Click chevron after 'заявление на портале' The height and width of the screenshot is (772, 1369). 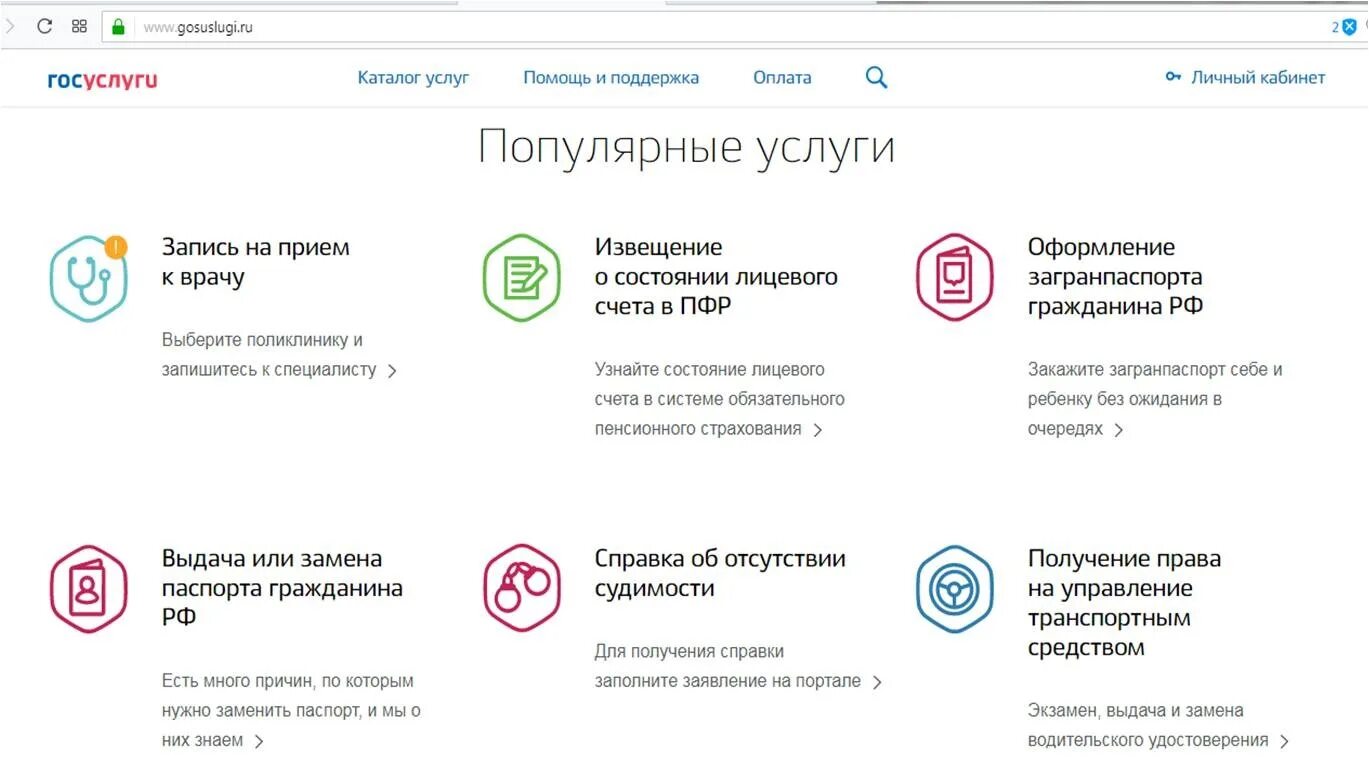coord(876,683)
